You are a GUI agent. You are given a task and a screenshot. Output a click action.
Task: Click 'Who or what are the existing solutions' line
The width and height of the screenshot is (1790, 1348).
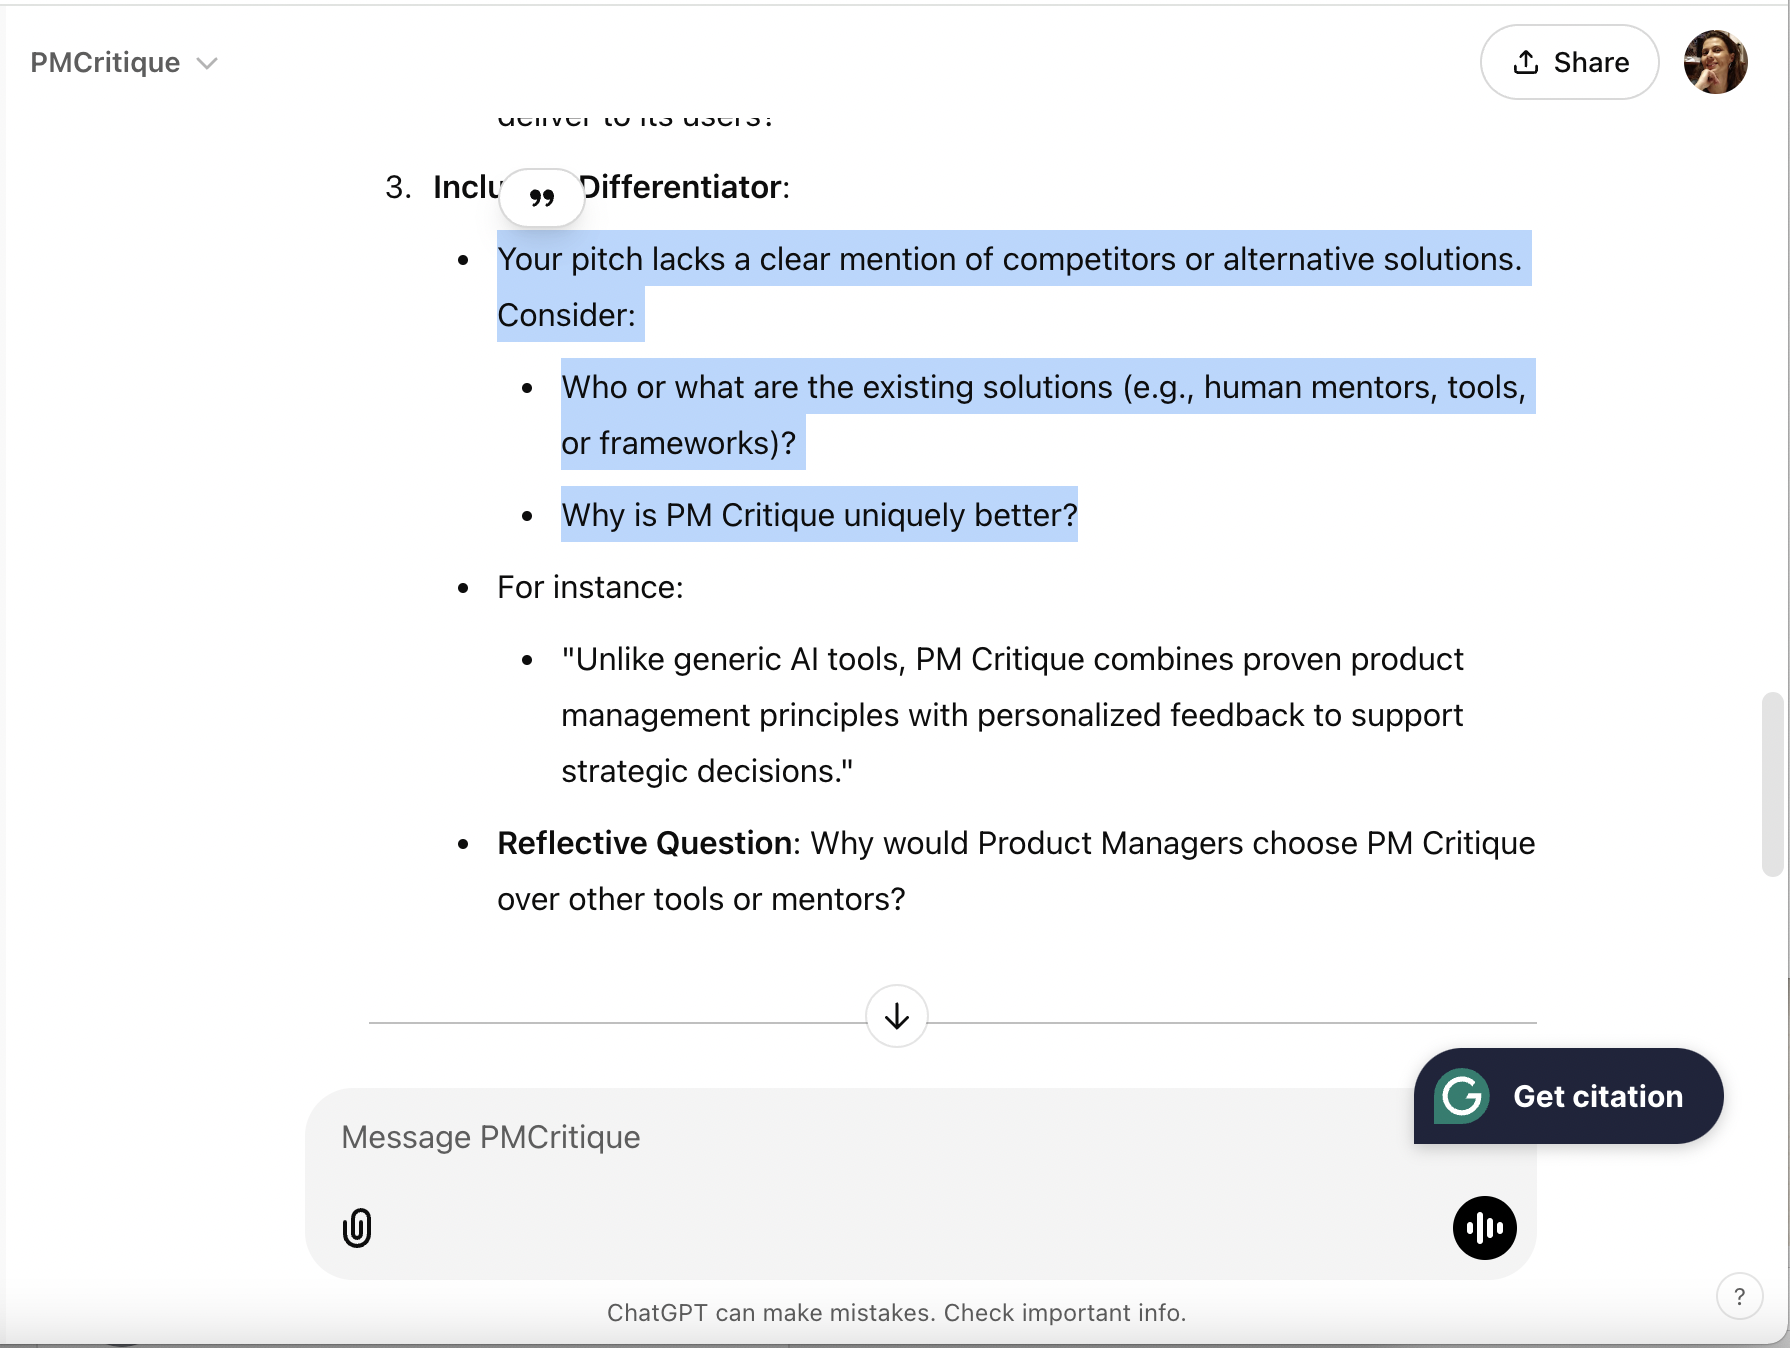pos(1043,387)
